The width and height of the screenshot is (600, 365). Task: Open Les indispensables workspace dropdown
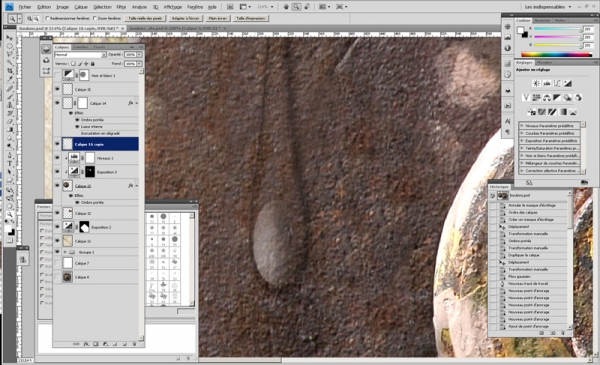pos(548,7)
